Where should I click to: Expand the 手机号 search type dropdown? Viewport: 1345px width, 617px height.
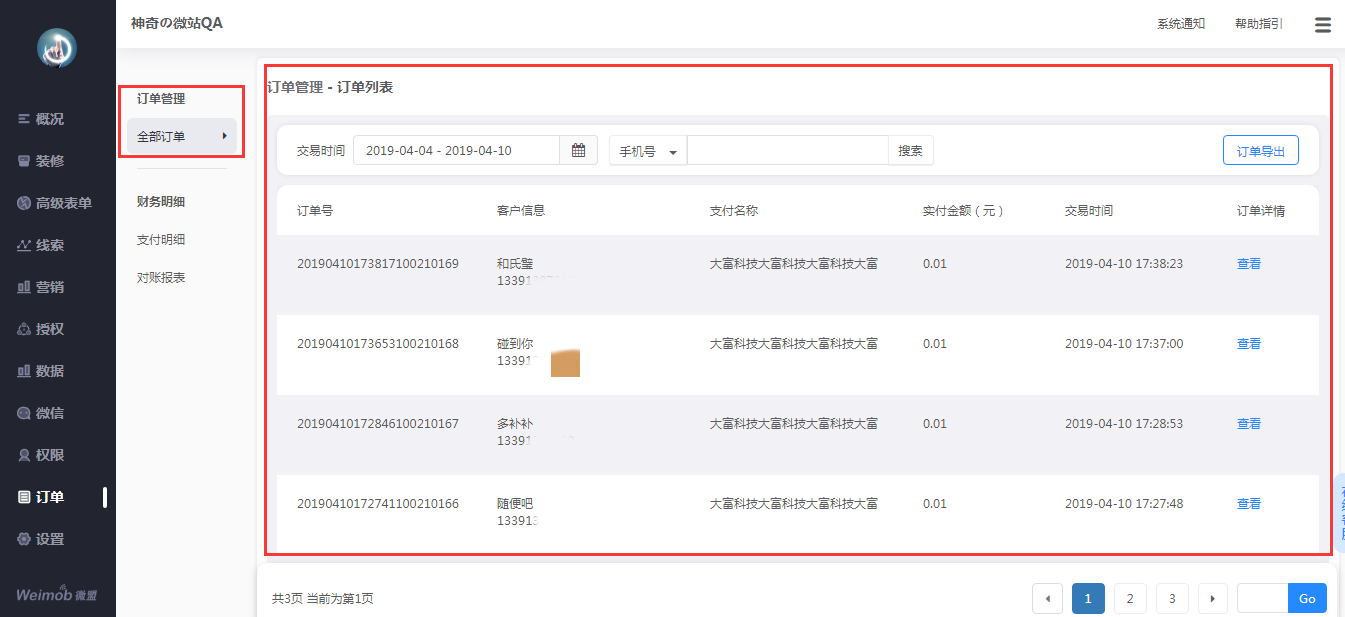(x=648, y=151)
